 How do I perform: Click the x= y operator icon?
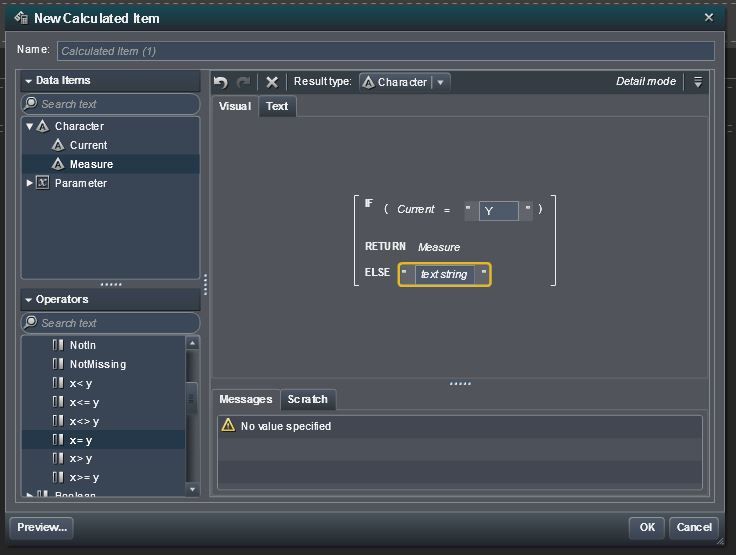(x=58, y=440)
